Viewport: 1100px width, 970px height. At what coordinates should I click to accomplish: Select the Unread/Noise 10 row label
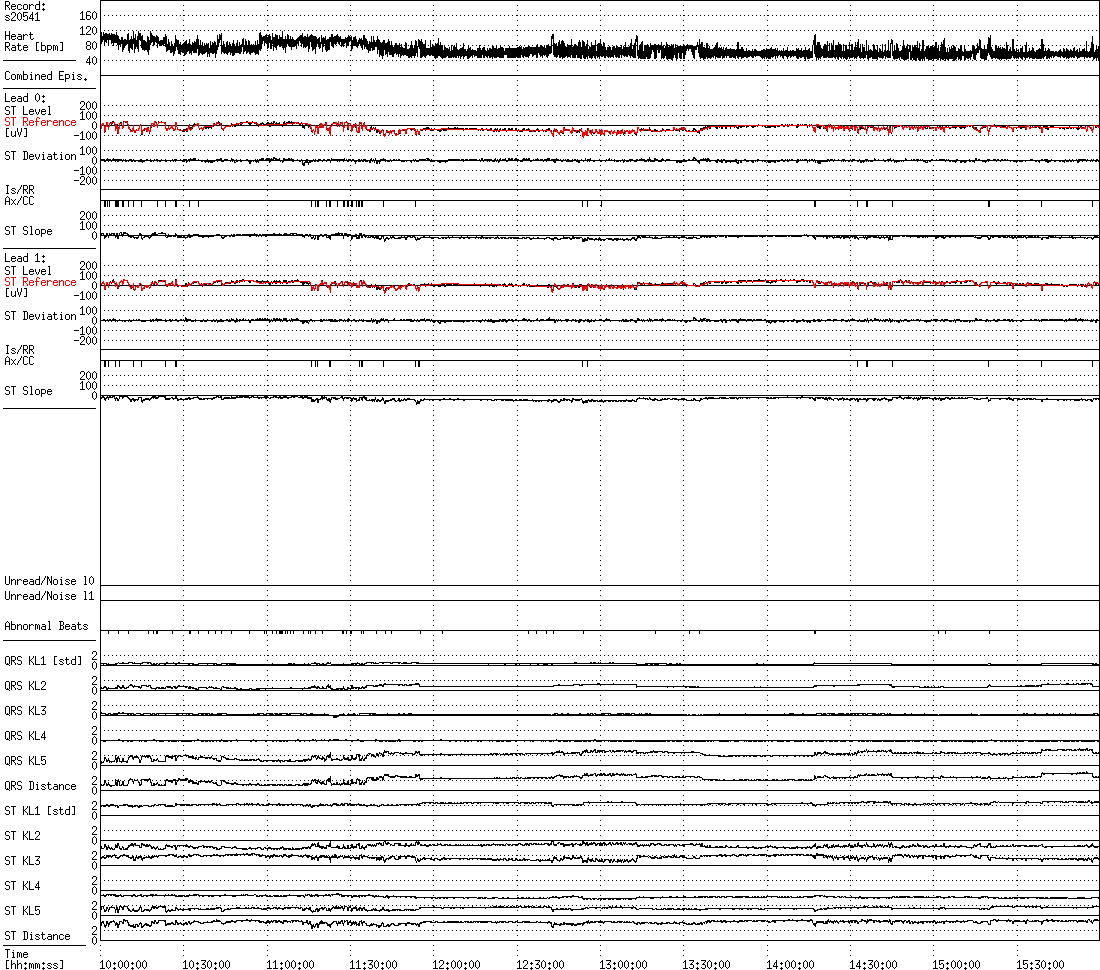(49, 581)
